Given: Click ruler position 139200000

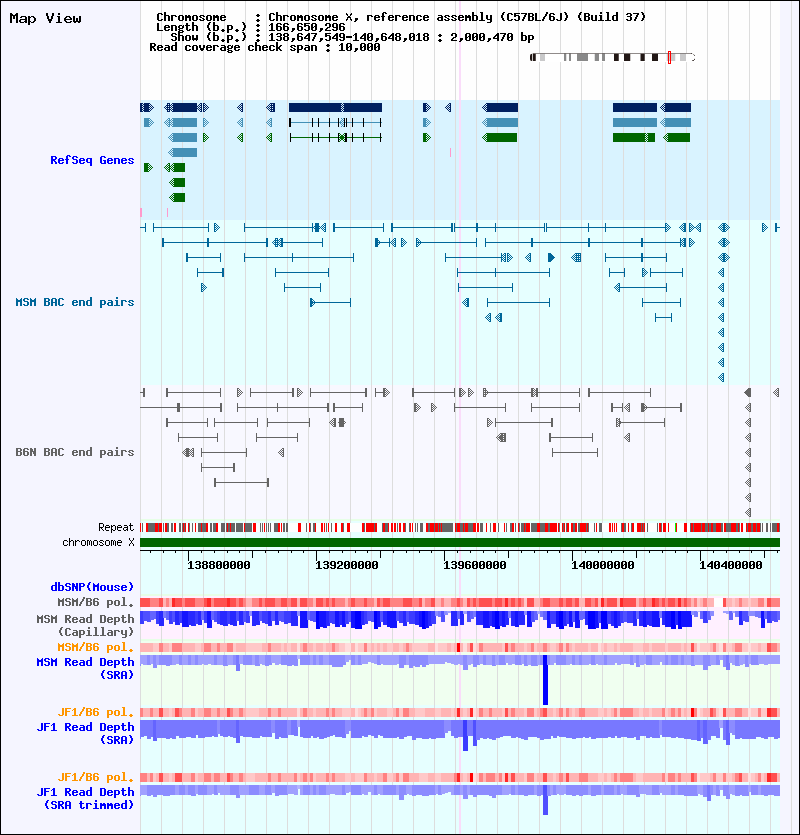Looking at the screenshot, I should tap(347, 565).
